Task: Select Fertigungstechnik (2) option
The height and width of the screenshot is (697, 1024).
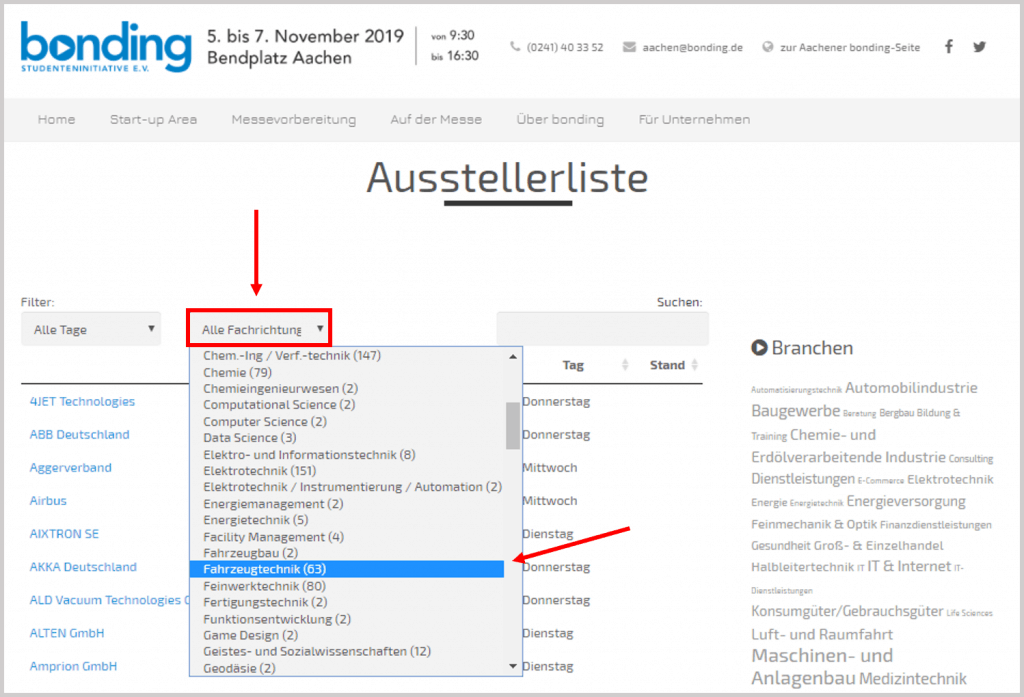Action: tap(265, 602)
